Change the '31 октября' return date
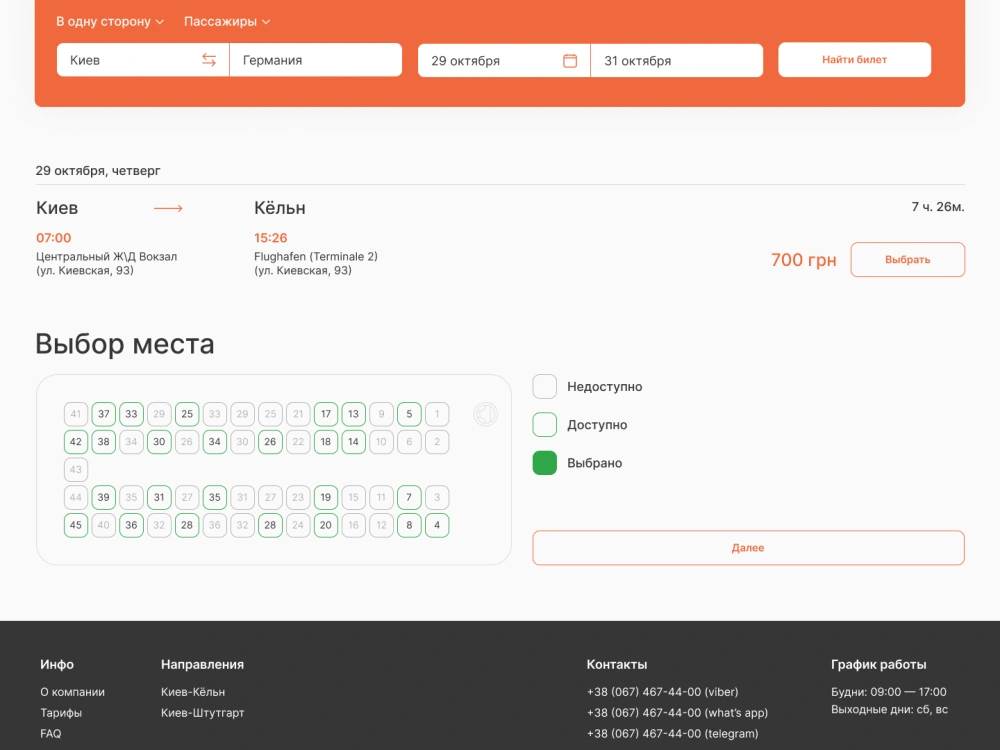Viewport: 1000px width, 750px height. point(677,61)
